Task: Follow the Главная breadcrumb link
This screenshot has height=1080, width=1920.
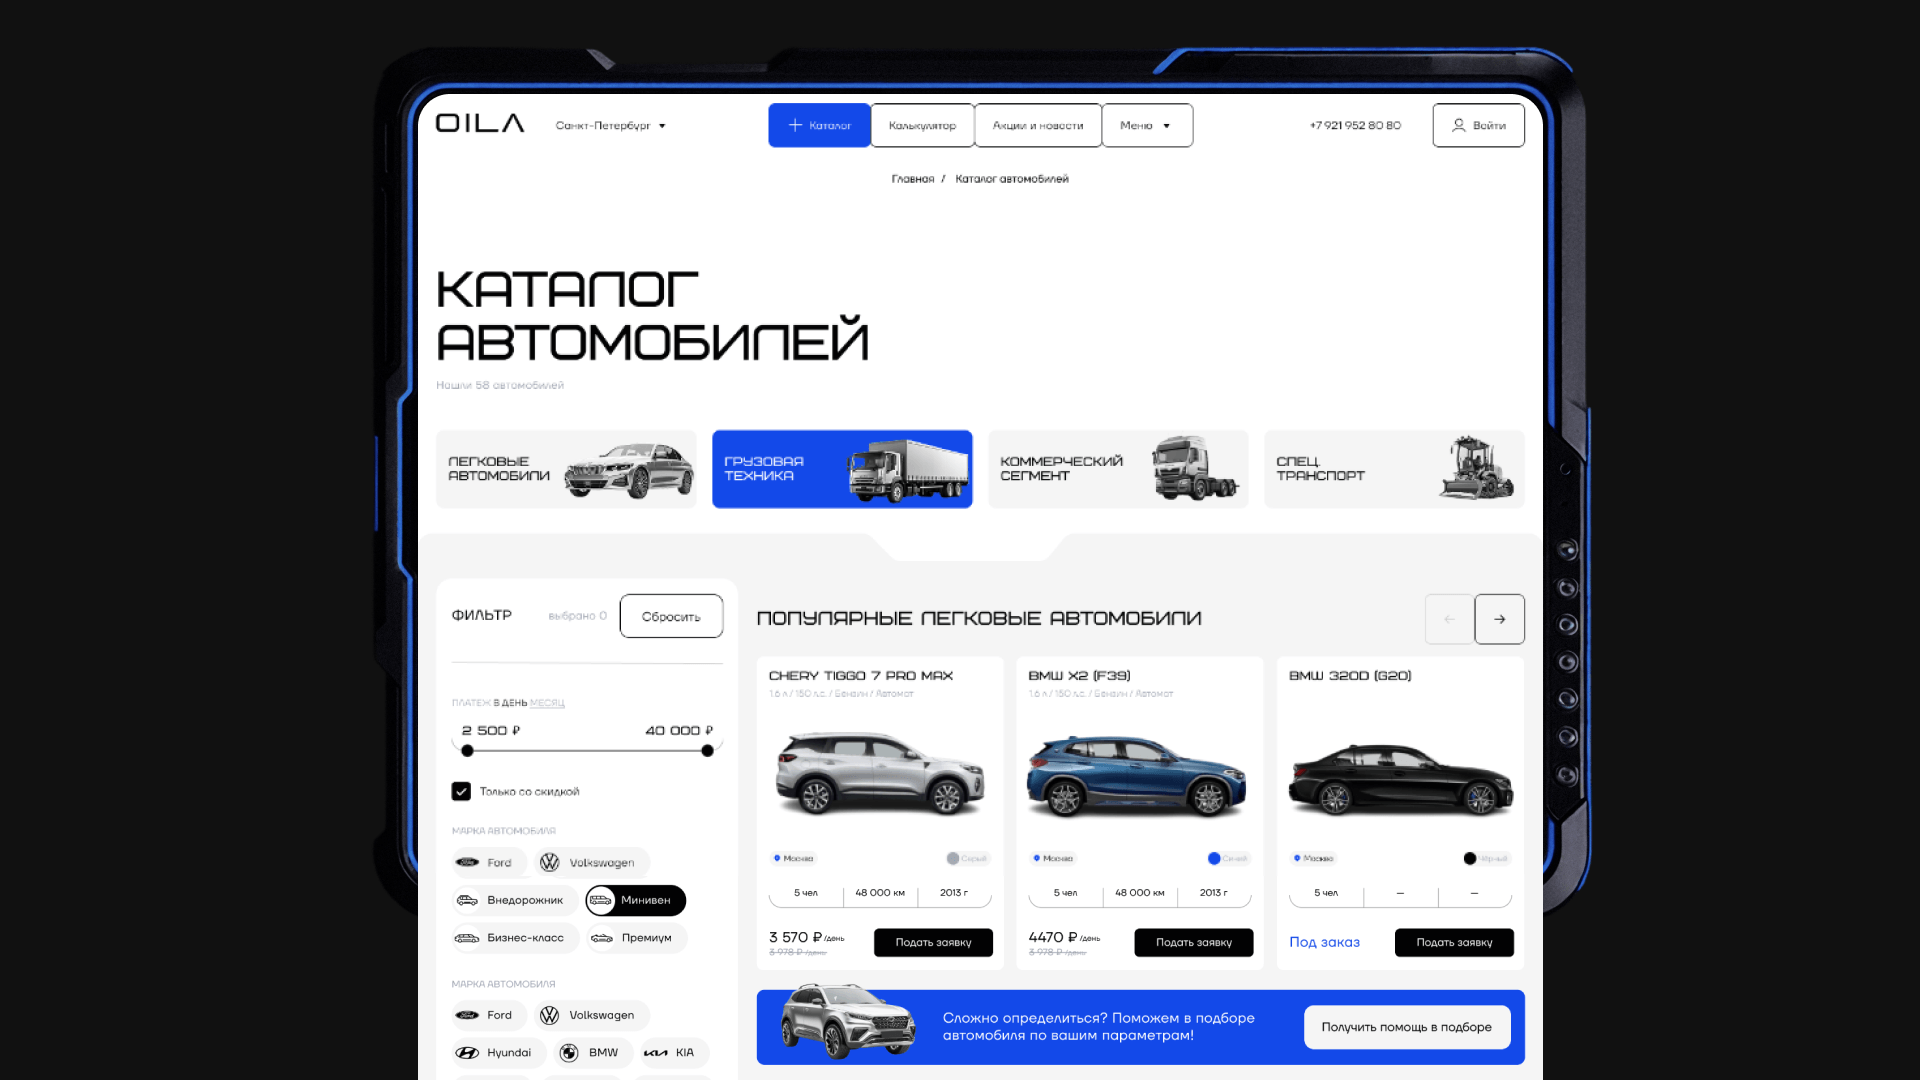Action: [913, 179]
